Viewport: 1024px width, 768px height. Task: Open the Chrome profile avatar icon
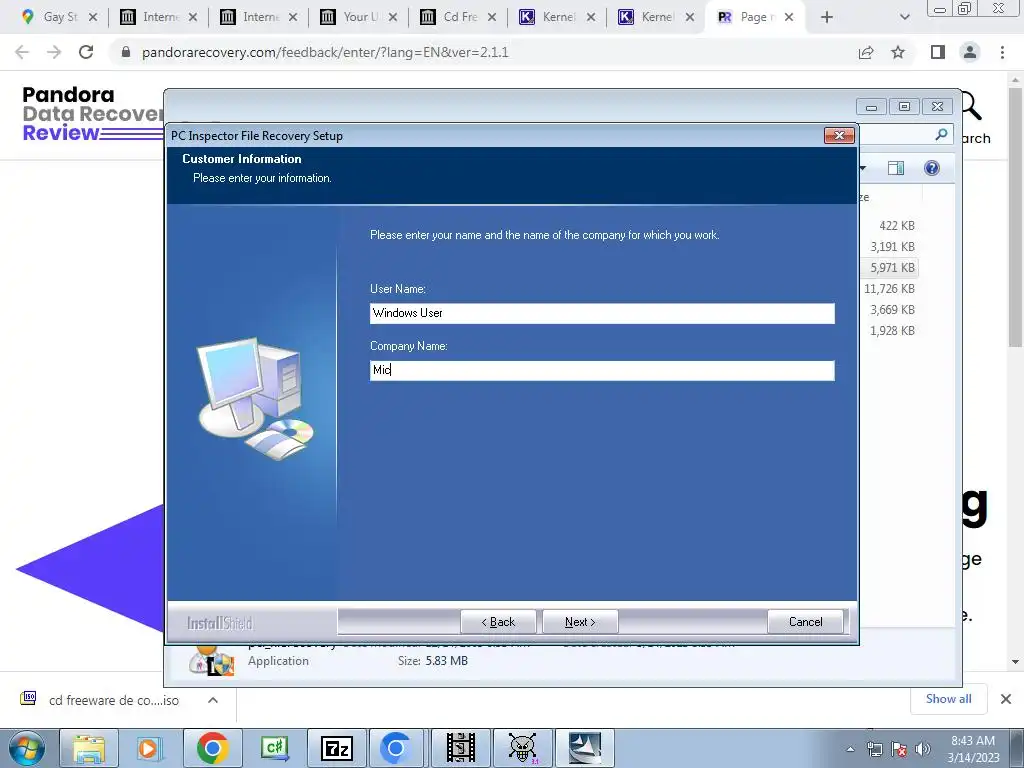point(970,52)
